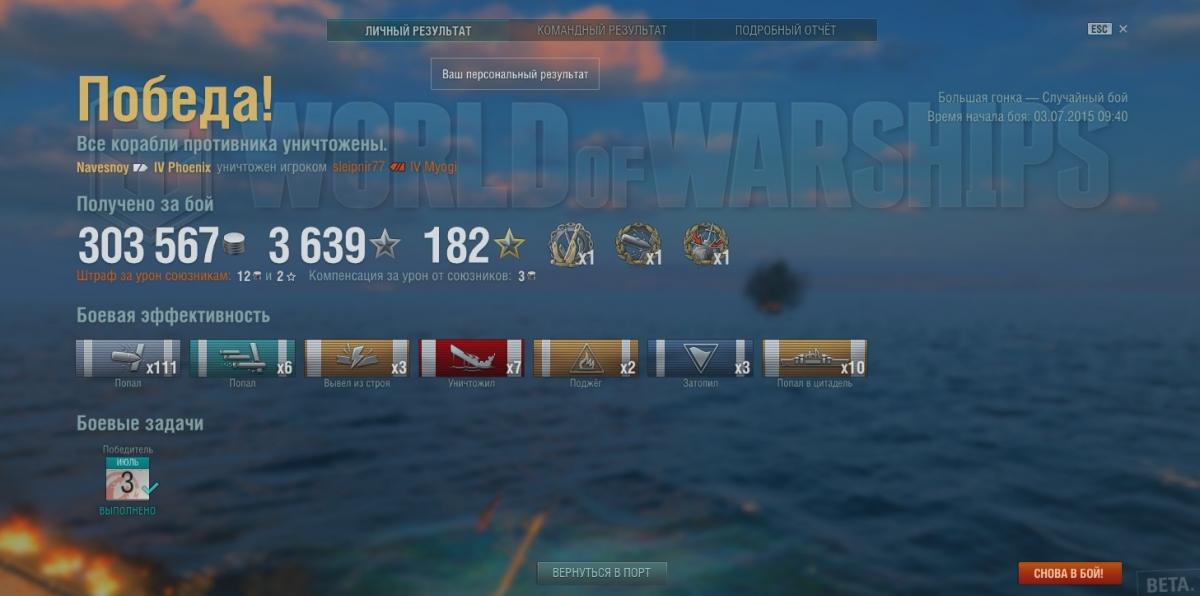1200x596 pixels.
Task: Click the first achievement medal with anchors
Action: [x=569, y=245]
